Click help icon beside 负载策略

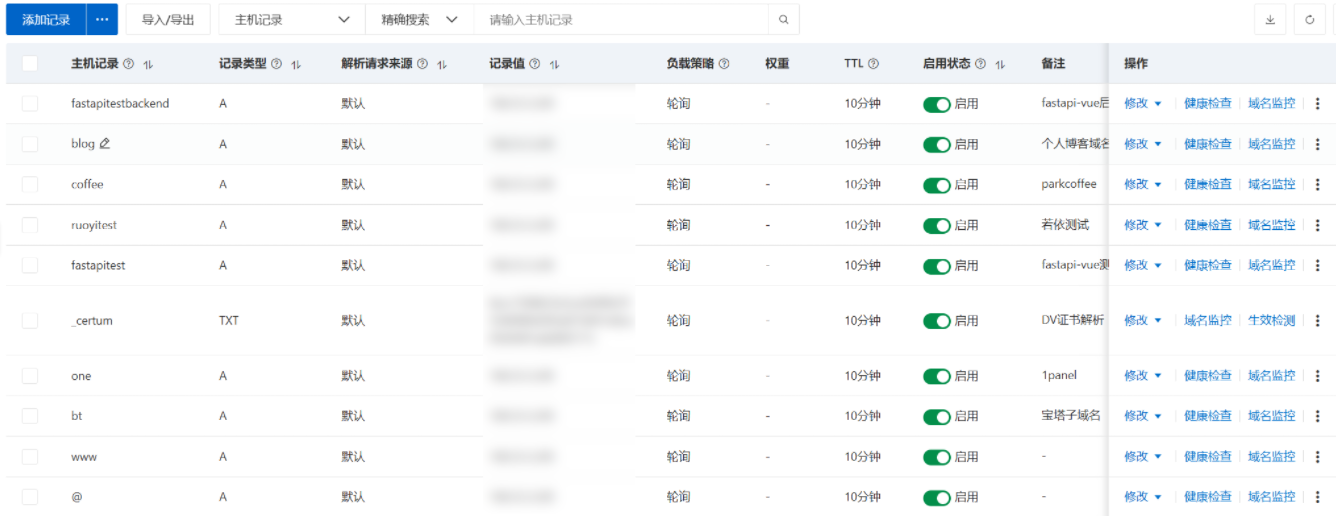tap(724, 64)
